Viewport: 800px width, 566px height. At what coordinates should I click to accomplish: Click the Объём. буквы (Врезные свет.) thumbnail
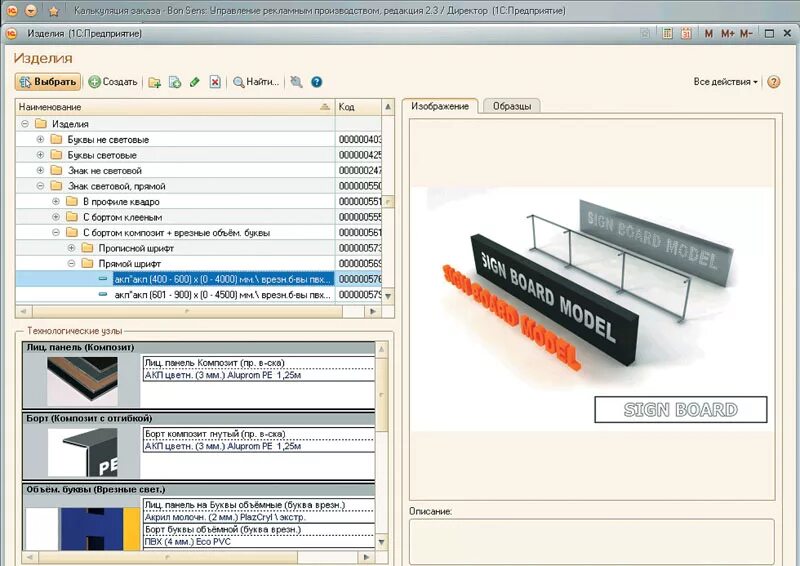82,528
